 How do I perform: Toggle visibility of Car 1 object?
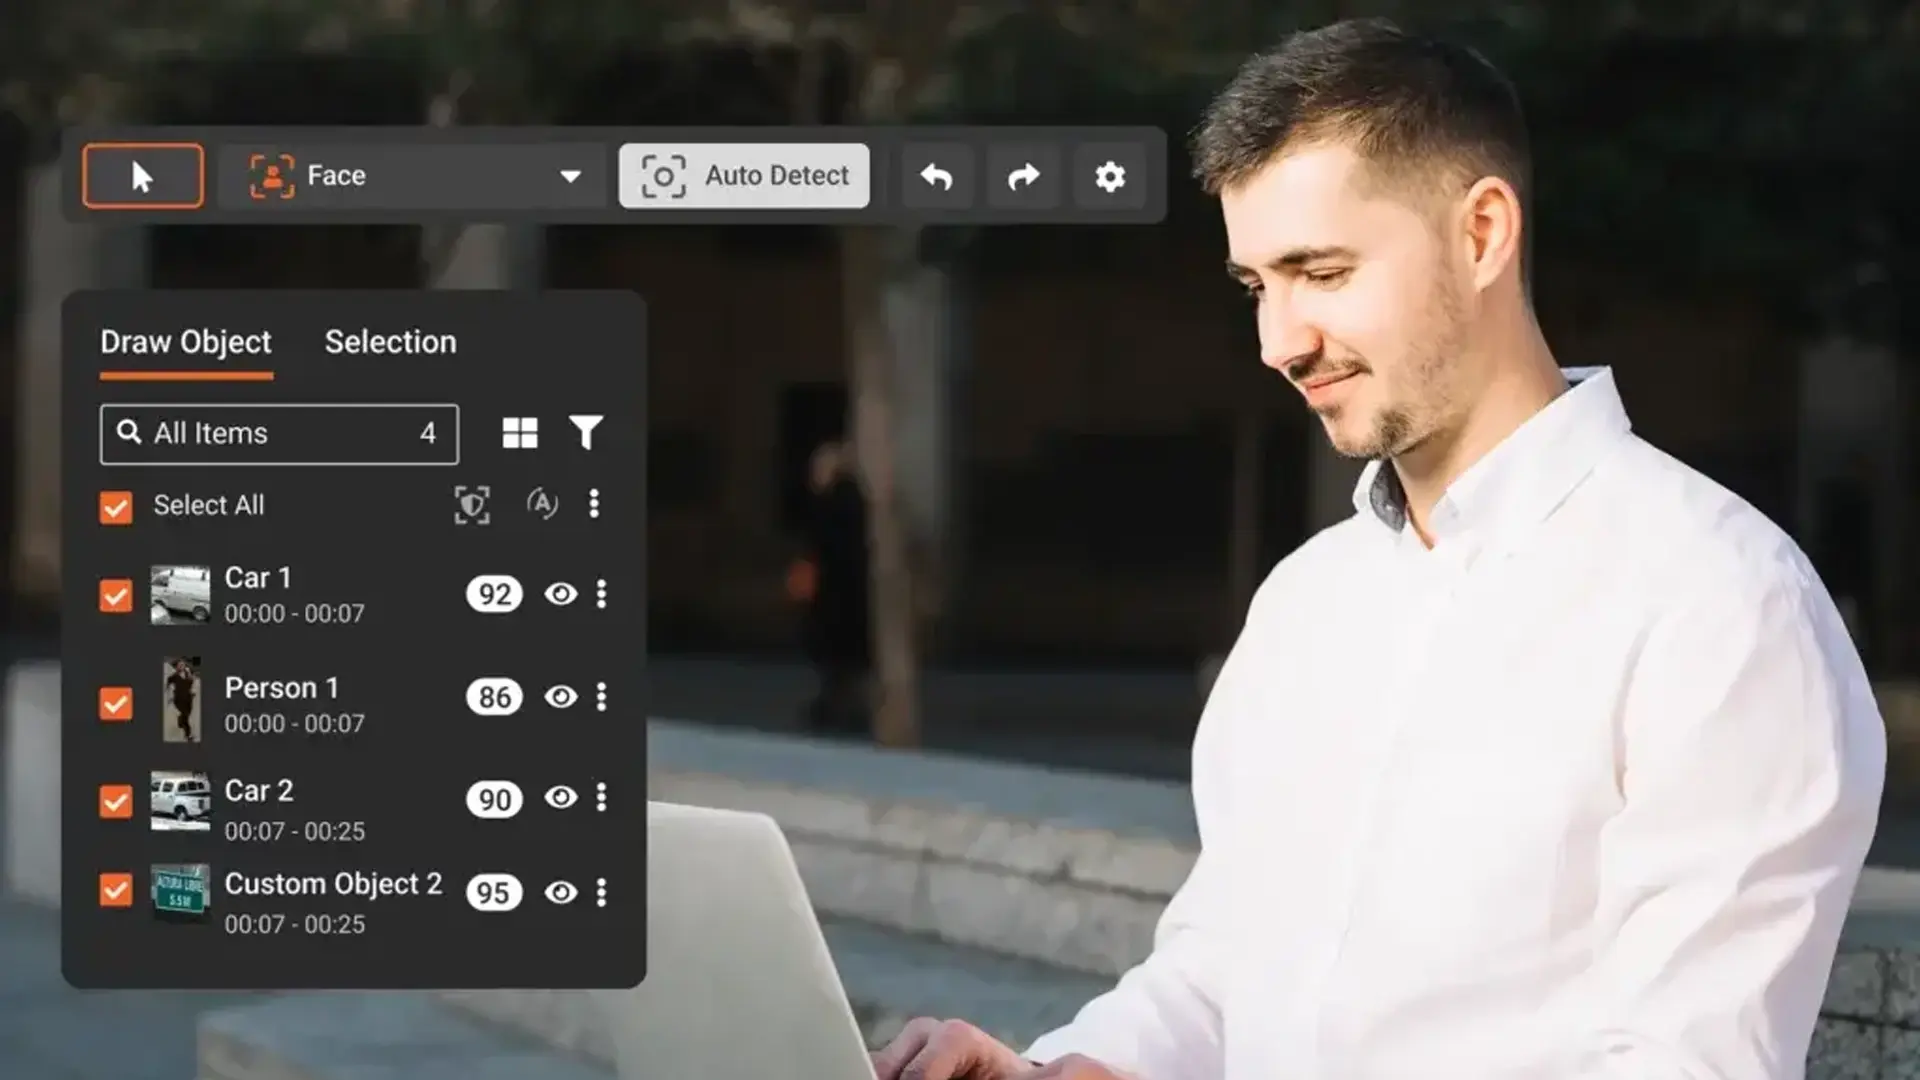click(559, 593)
